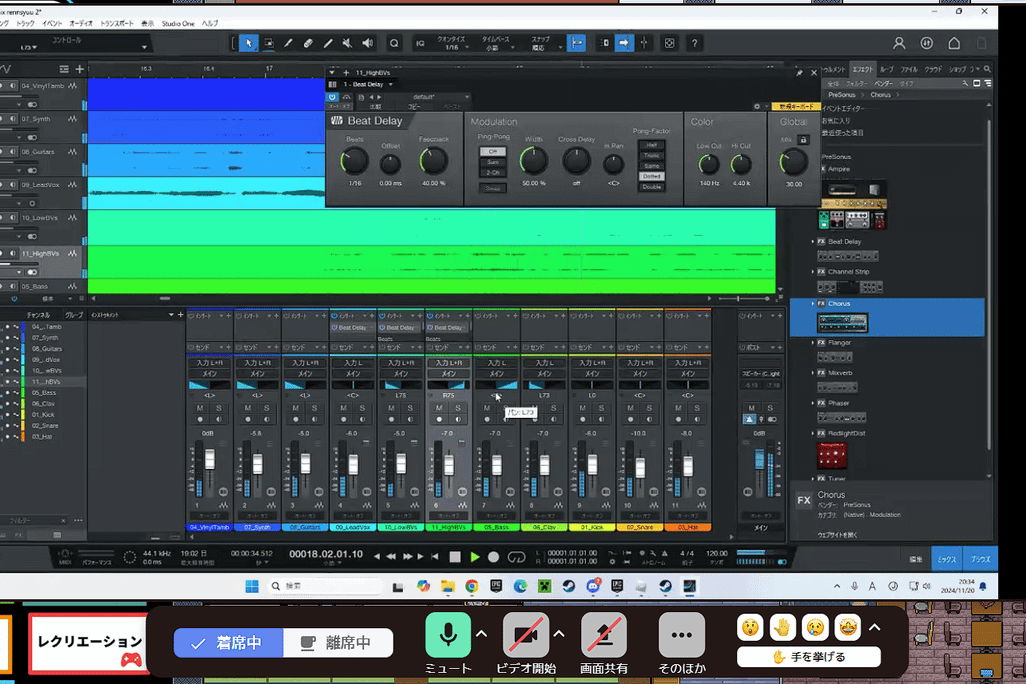Add a track with plus icon

[79, 69]
